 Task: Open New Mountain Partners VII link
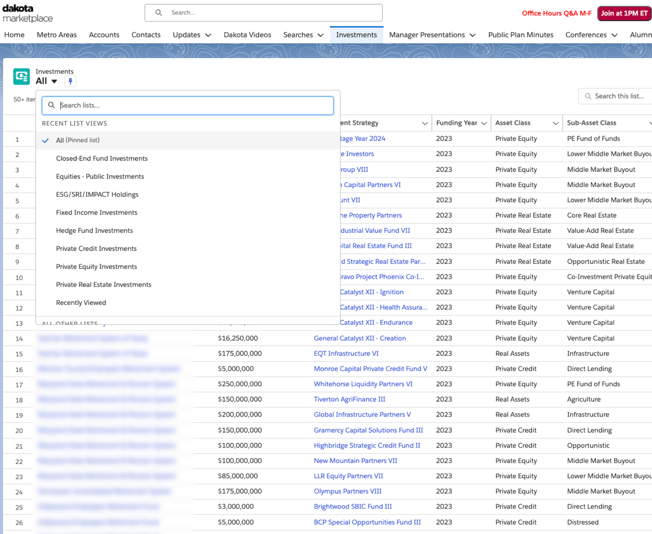tap(355, 461)
